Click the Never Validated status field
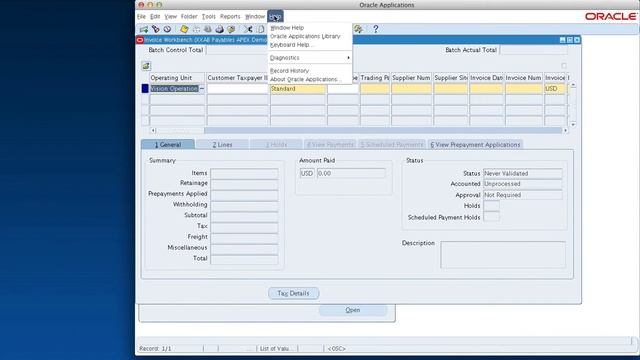This screenshot has height=360, width=640. tap(522, 173)
